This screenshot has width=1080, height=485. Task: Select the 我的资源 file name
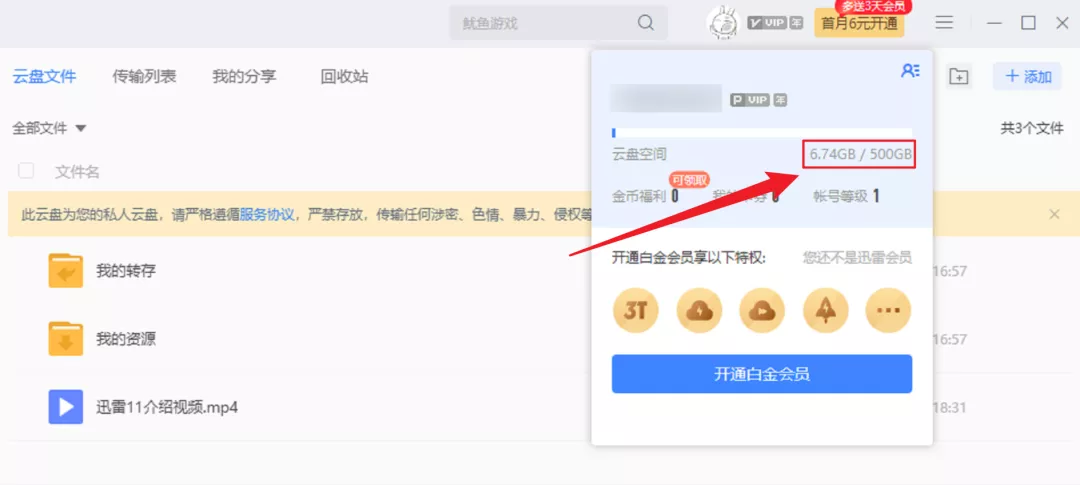pyautogui.click(x=126, y=339)
